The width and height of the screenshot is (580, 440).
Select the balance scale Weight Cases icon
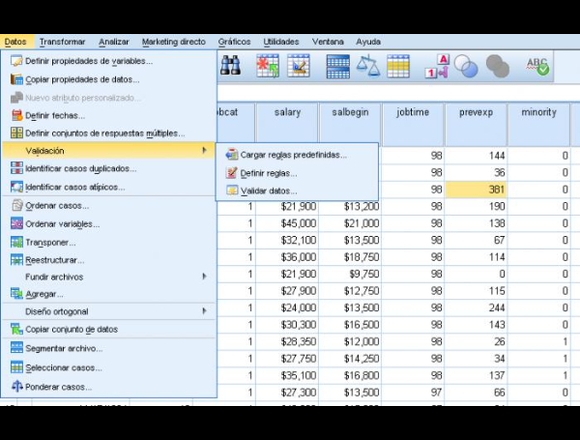click(368, 66)
